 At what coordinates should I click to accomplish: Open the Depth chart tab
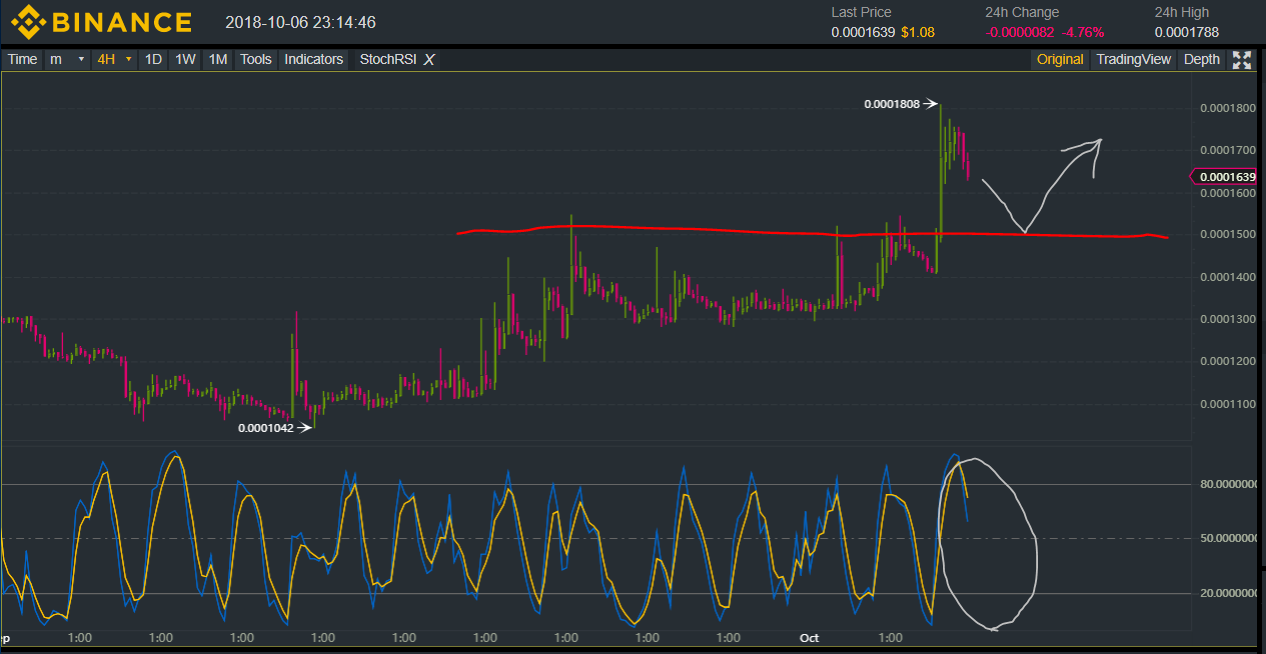1201,59
